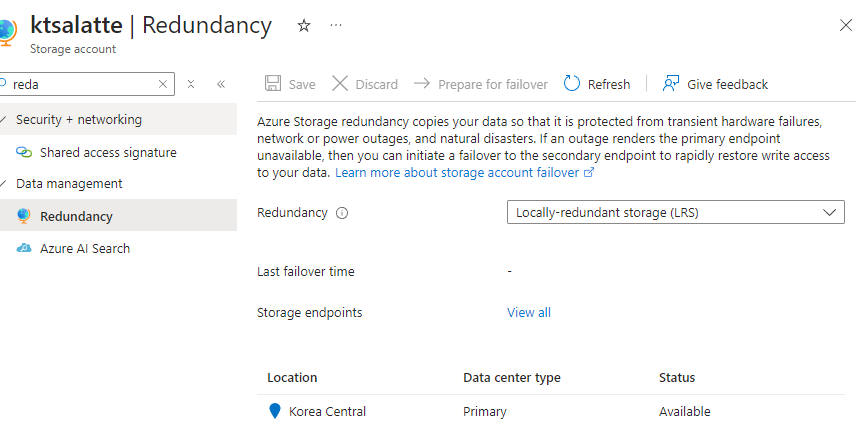Image resolution: width=856 pixels, height=423 pixels.
Task: Click the Korea Central location cell
Action: pyautogui.click(x=328, y=412)
